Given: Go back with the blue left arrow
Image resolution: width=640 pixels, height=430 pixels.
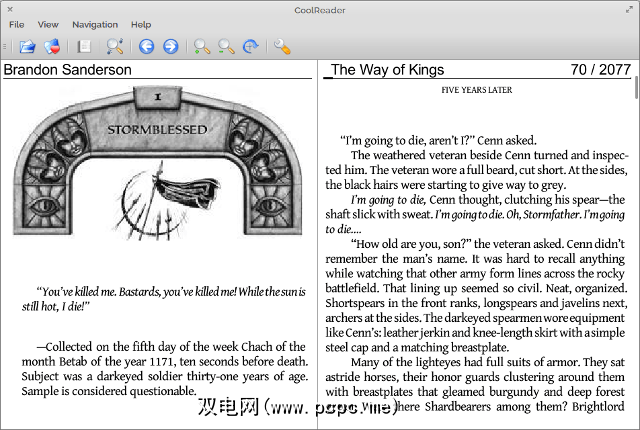Looking at the screenshot, I should coord(146,47).
